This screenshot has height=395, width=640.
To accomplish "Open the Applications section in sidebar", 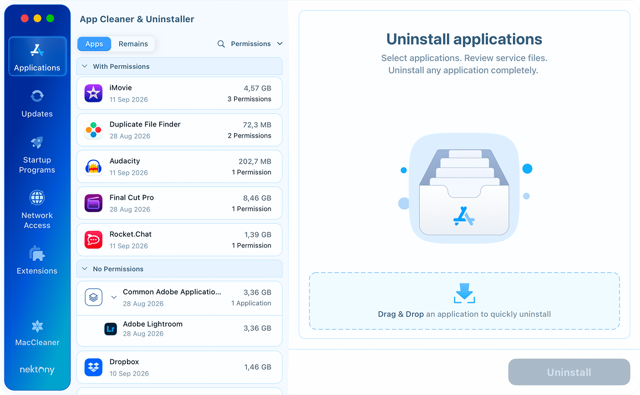I will click(37, 56).
